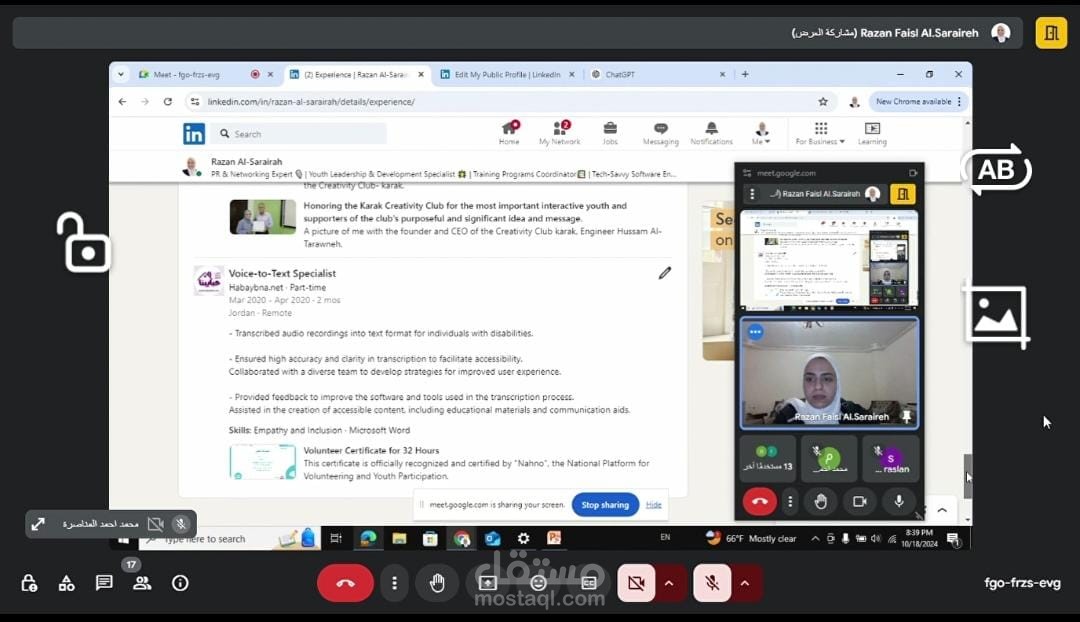The height and width of the screenshot is (622, 1080).
Task: Open the 13 other participants tile
Action: tap(768, 458)
